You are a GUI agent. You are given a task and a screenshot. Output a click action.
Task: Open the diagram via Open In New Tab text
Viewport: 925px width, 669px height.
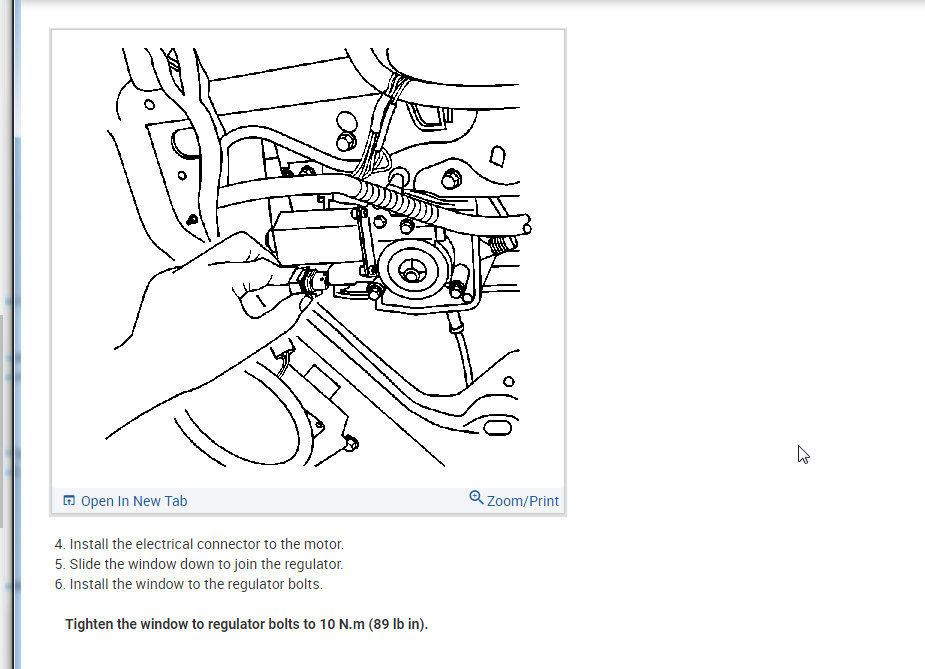tap(134, 501)
